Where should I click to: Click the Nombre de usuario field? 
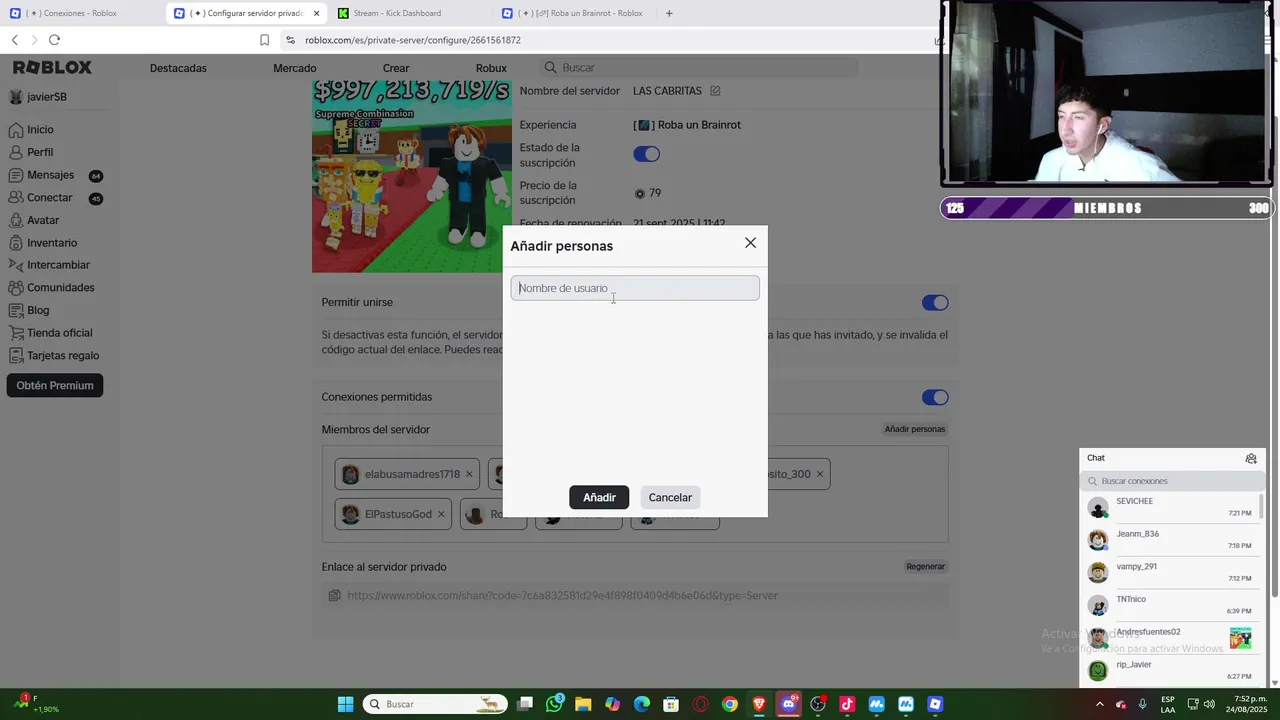coord(635,288)
